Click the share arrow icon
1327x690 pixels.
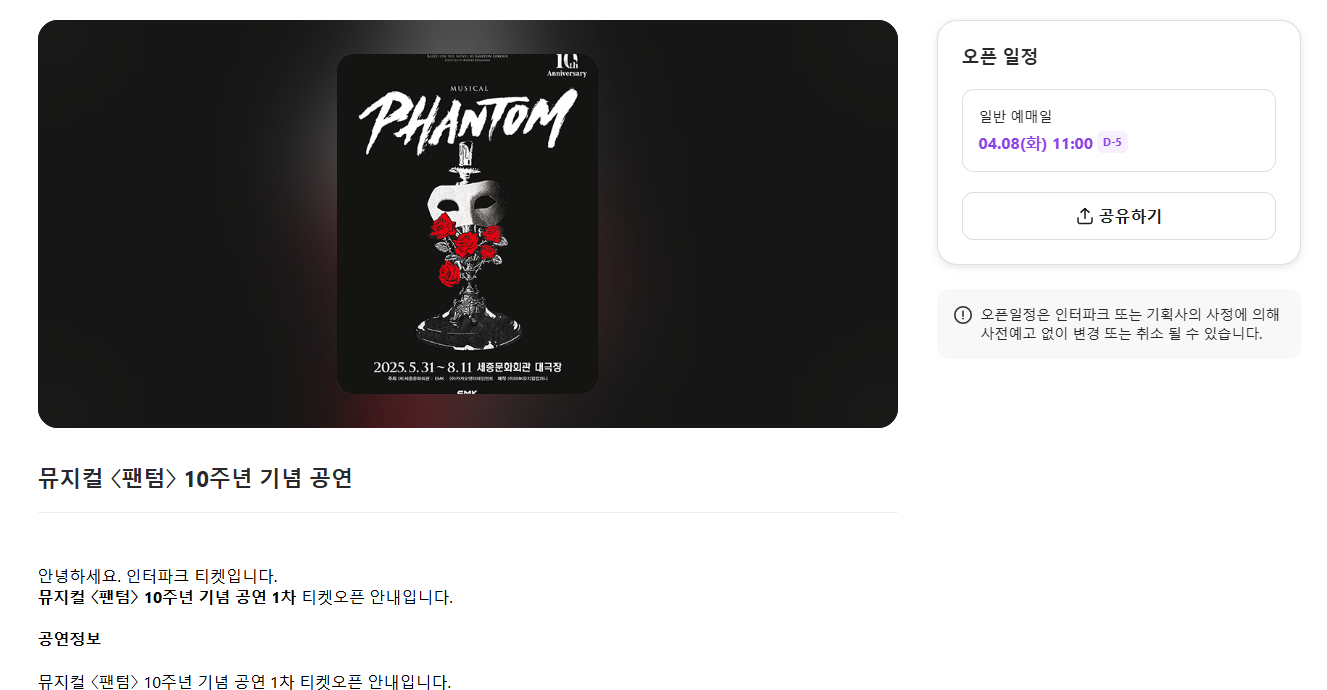(1084, 216)
